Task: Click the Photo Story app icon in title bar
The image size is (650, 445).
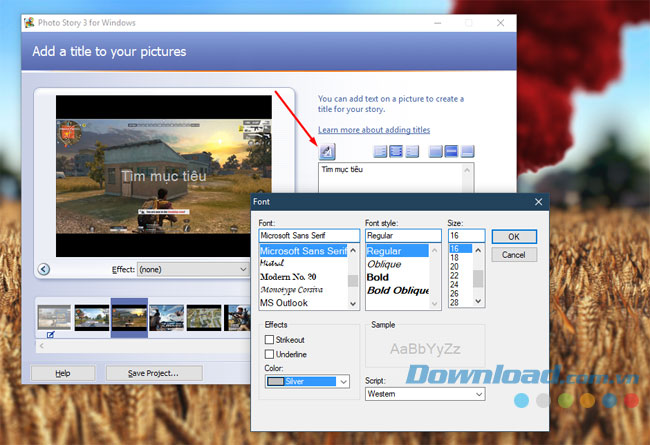Action: pyautogui.click(x=29, y=22)
